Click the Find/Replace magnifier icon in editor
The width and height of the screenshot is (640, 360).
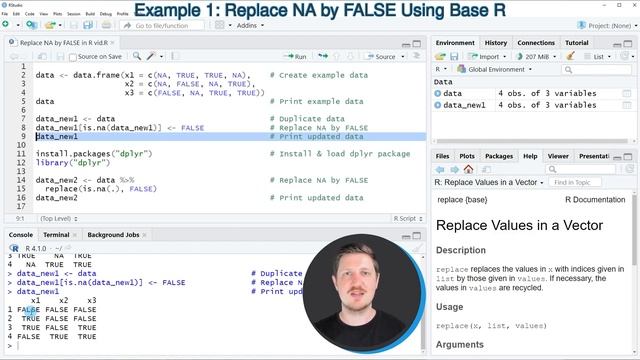pos(137,56)
